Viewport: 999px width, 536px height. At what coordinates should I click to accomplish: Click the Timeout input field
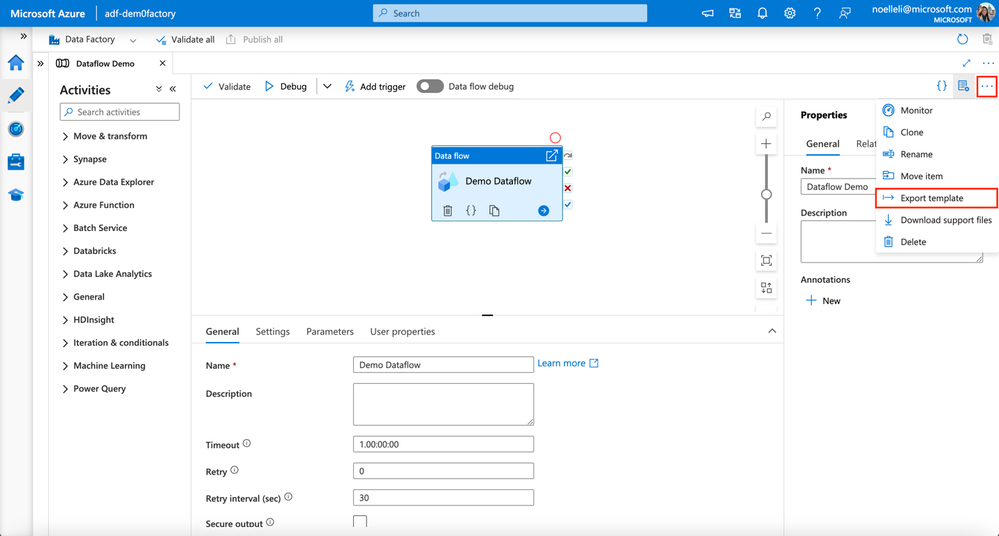pos(443,444)
